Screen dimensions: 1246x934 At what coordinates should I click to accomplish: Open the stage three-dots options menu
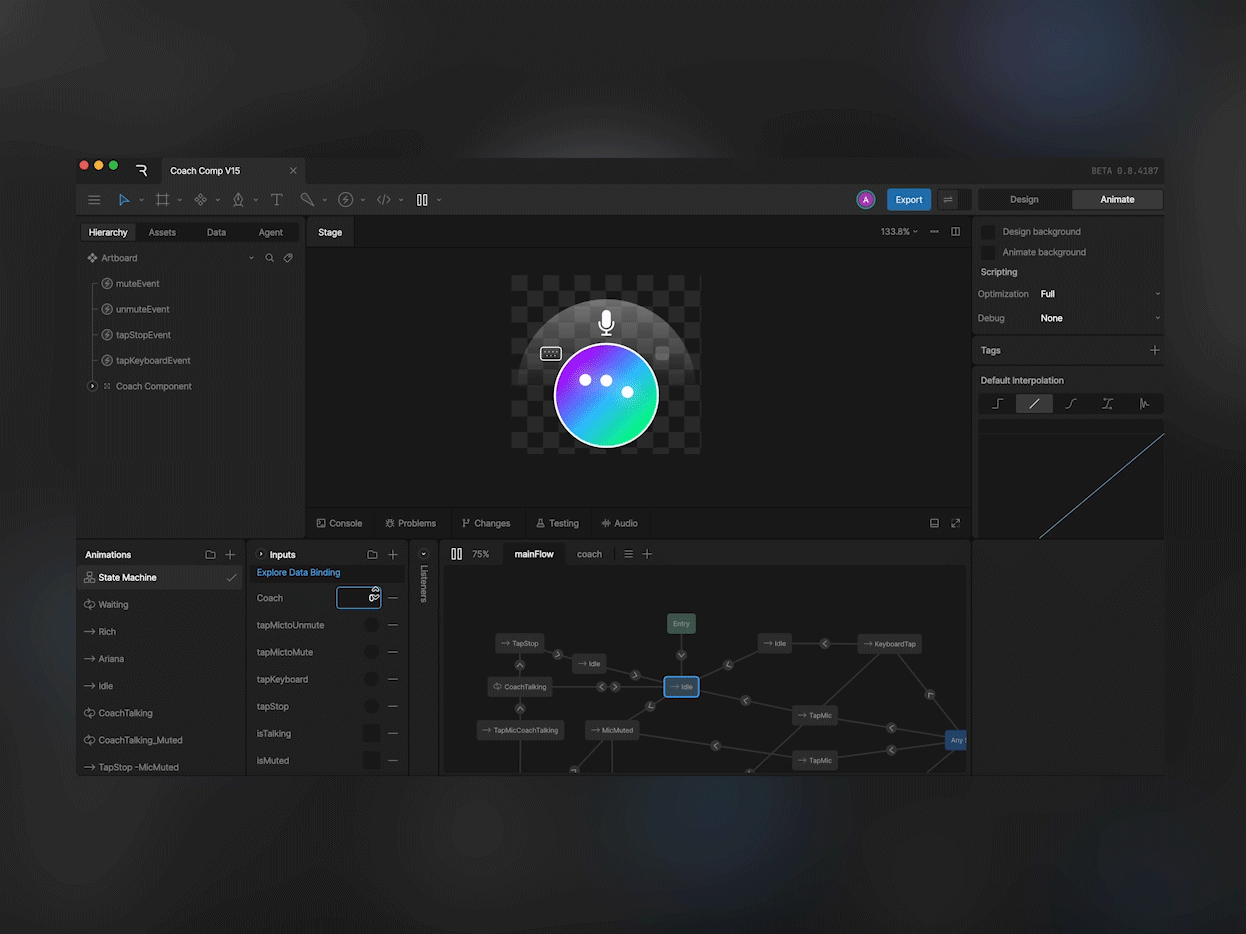934,232
